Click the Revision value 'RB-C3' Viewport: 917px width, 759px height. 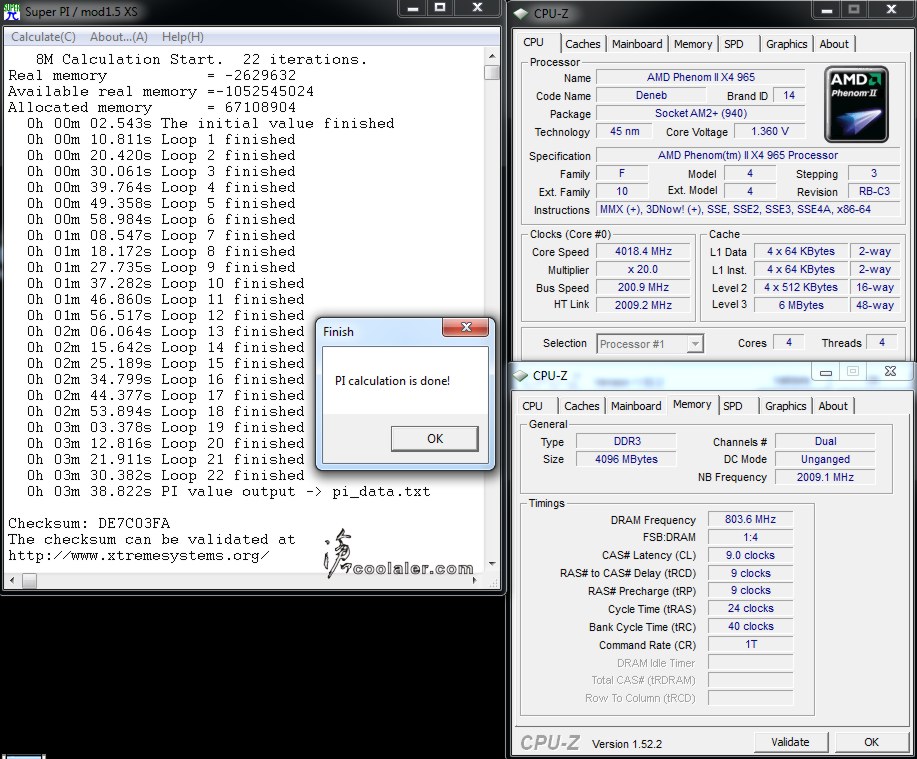click(874, 191)
